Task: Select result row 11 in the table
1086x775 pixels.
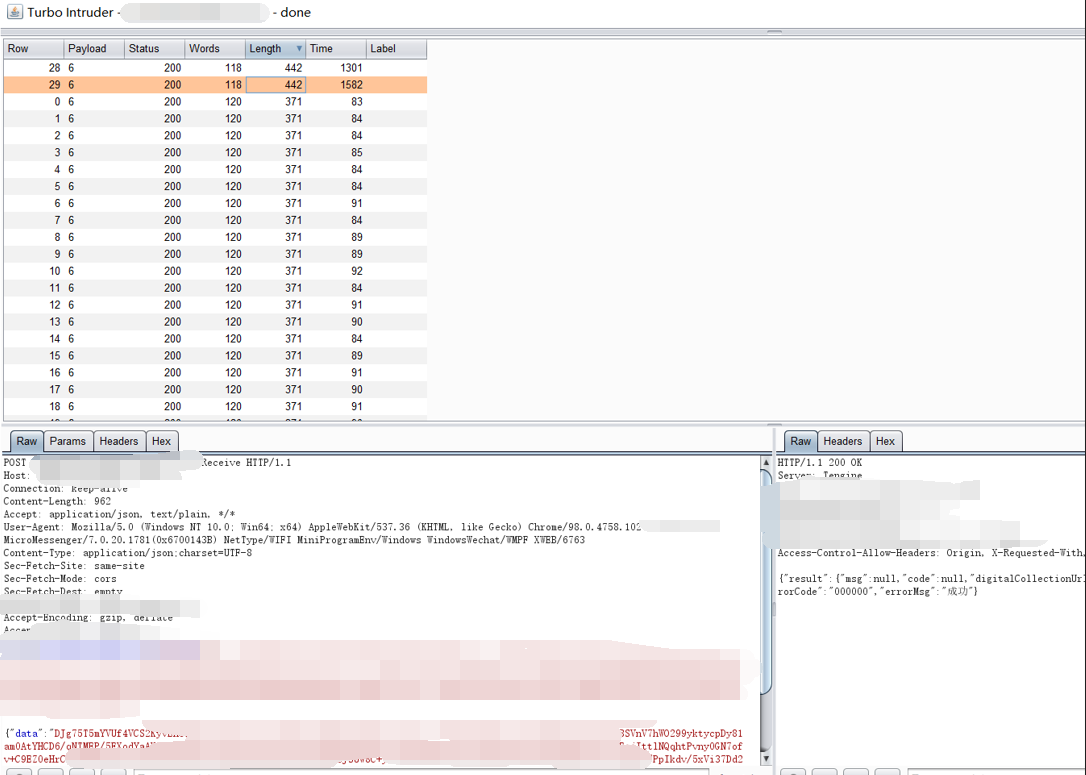Action: [215, 288]
